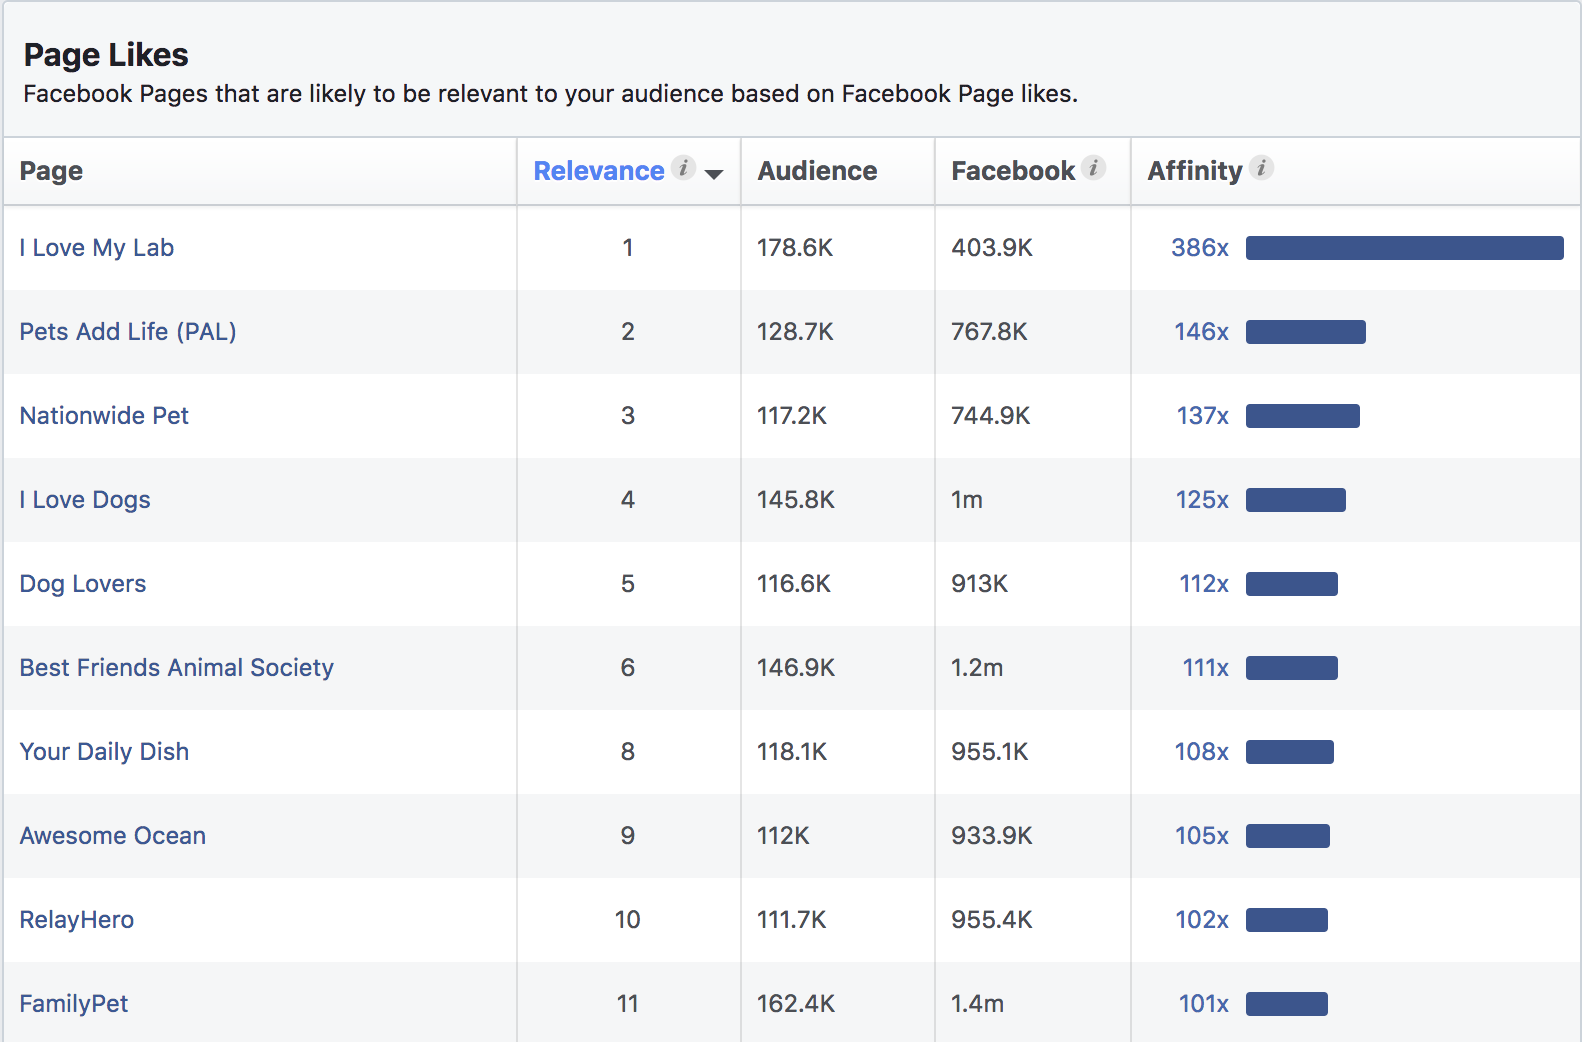This screenshot has height=1042, width=1582.
Task: Select audience value 128.7K
Action: click(x=795, y=332)
